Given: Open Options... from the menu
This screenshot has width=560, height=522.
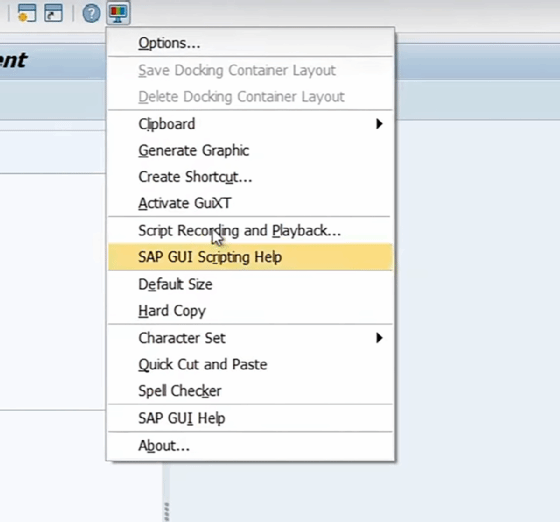Looking at the screenshot, I should point(250,43).
